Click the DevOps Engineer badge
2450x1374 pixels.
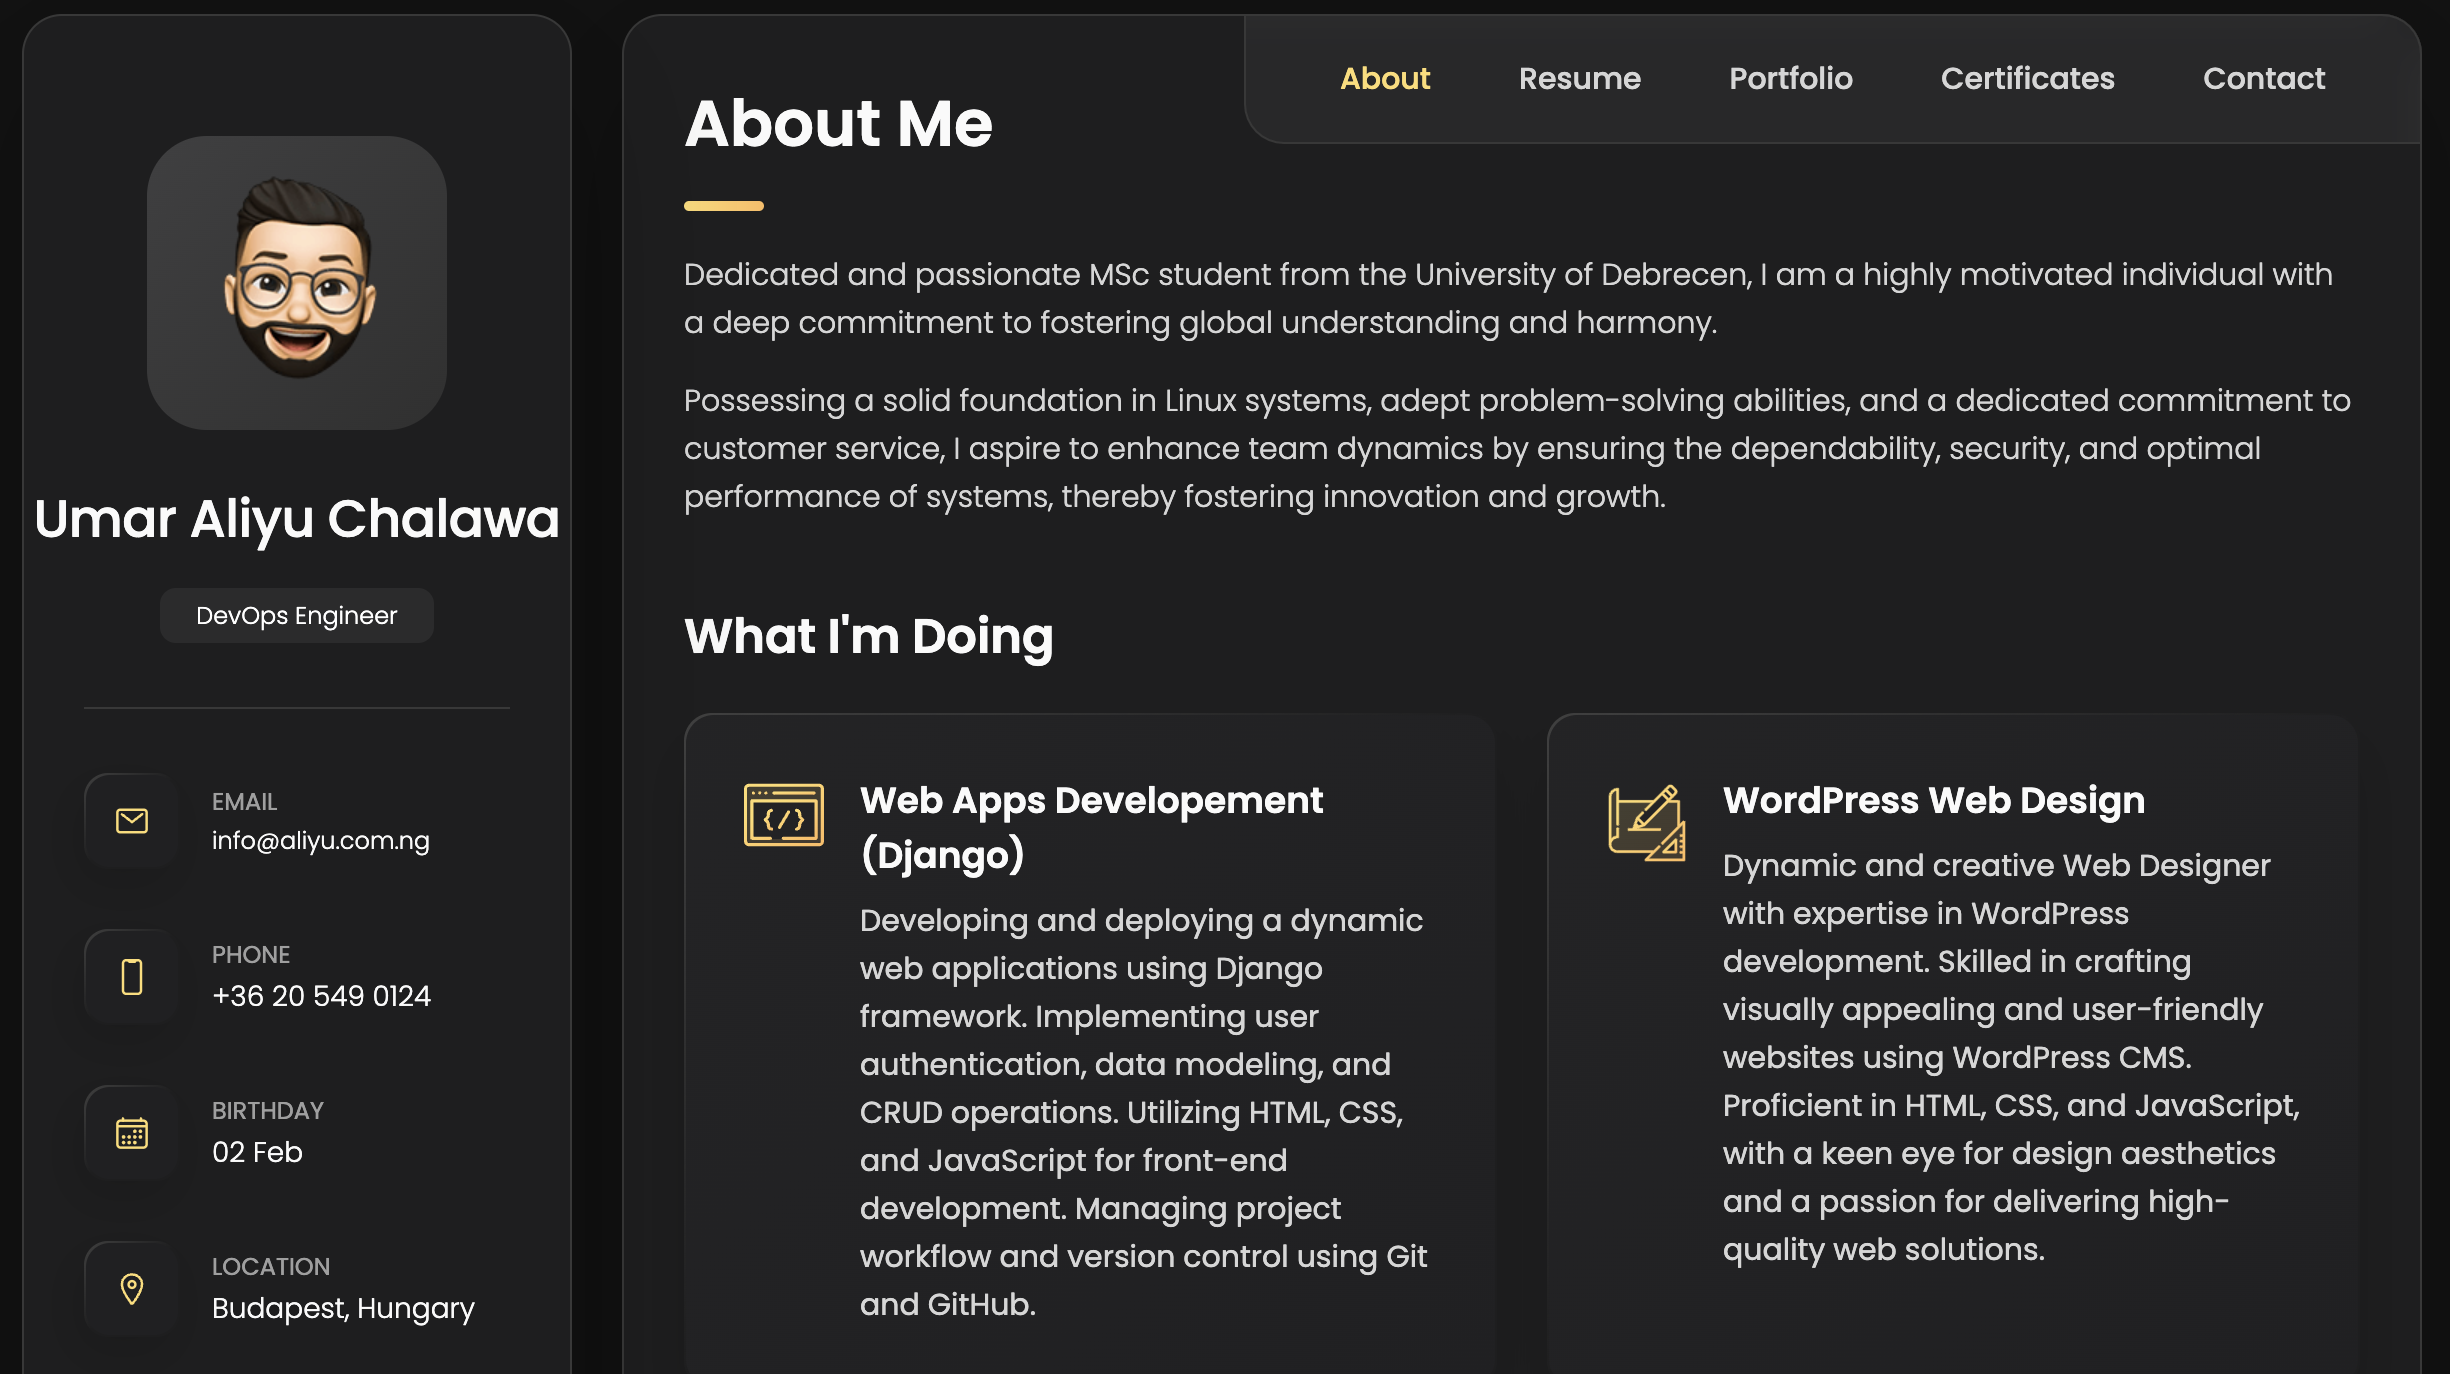tap(297, 616)
